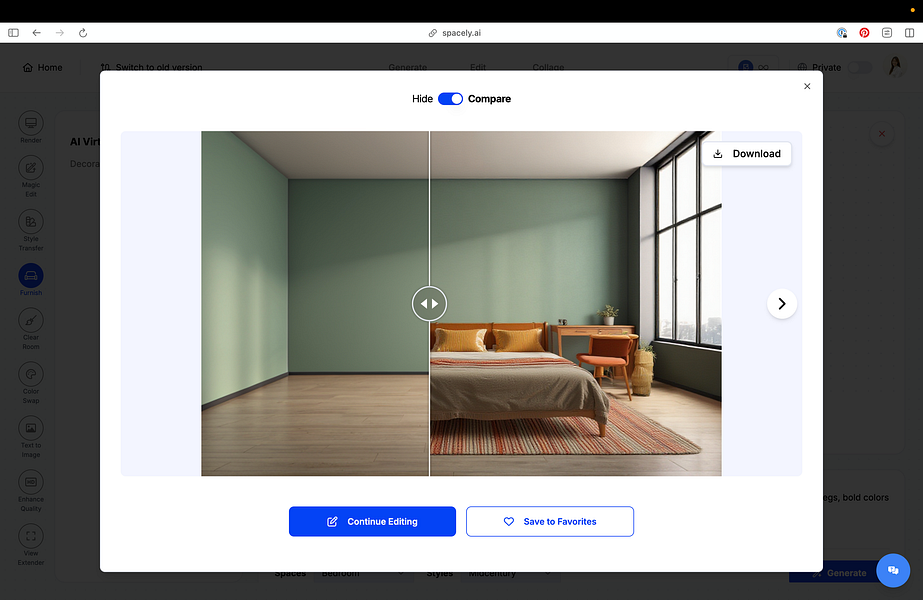Click browser back arrow
Screen dimensions: 923x600
point(36,33)
